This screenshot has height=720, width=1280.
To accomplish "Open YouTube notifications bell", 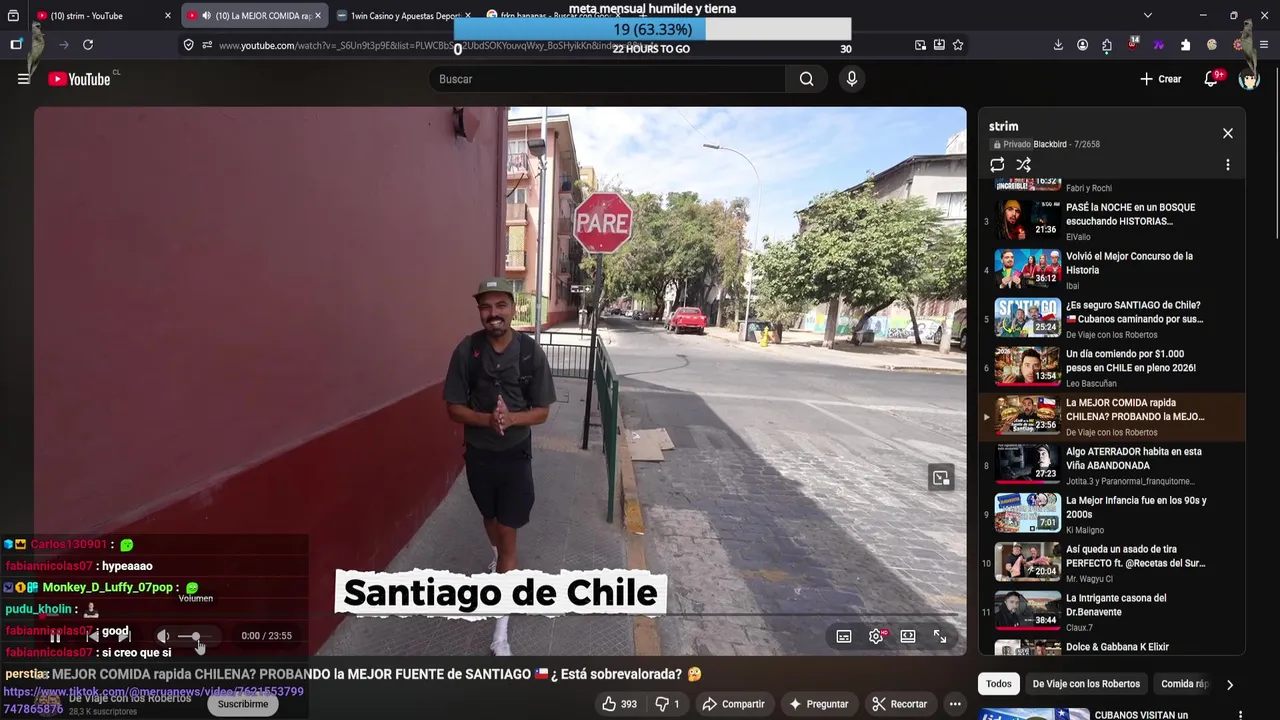I will [1211, 79].
